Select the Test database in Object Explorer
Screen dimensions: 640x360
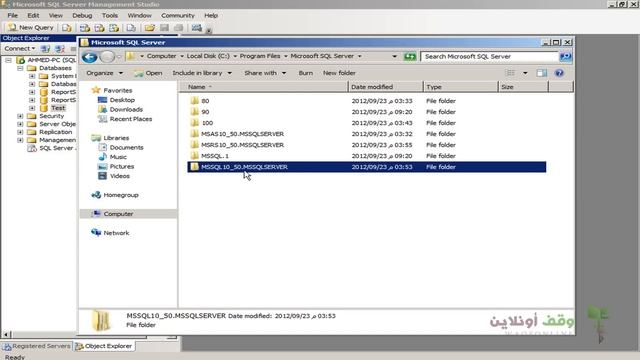coord(58,108)
